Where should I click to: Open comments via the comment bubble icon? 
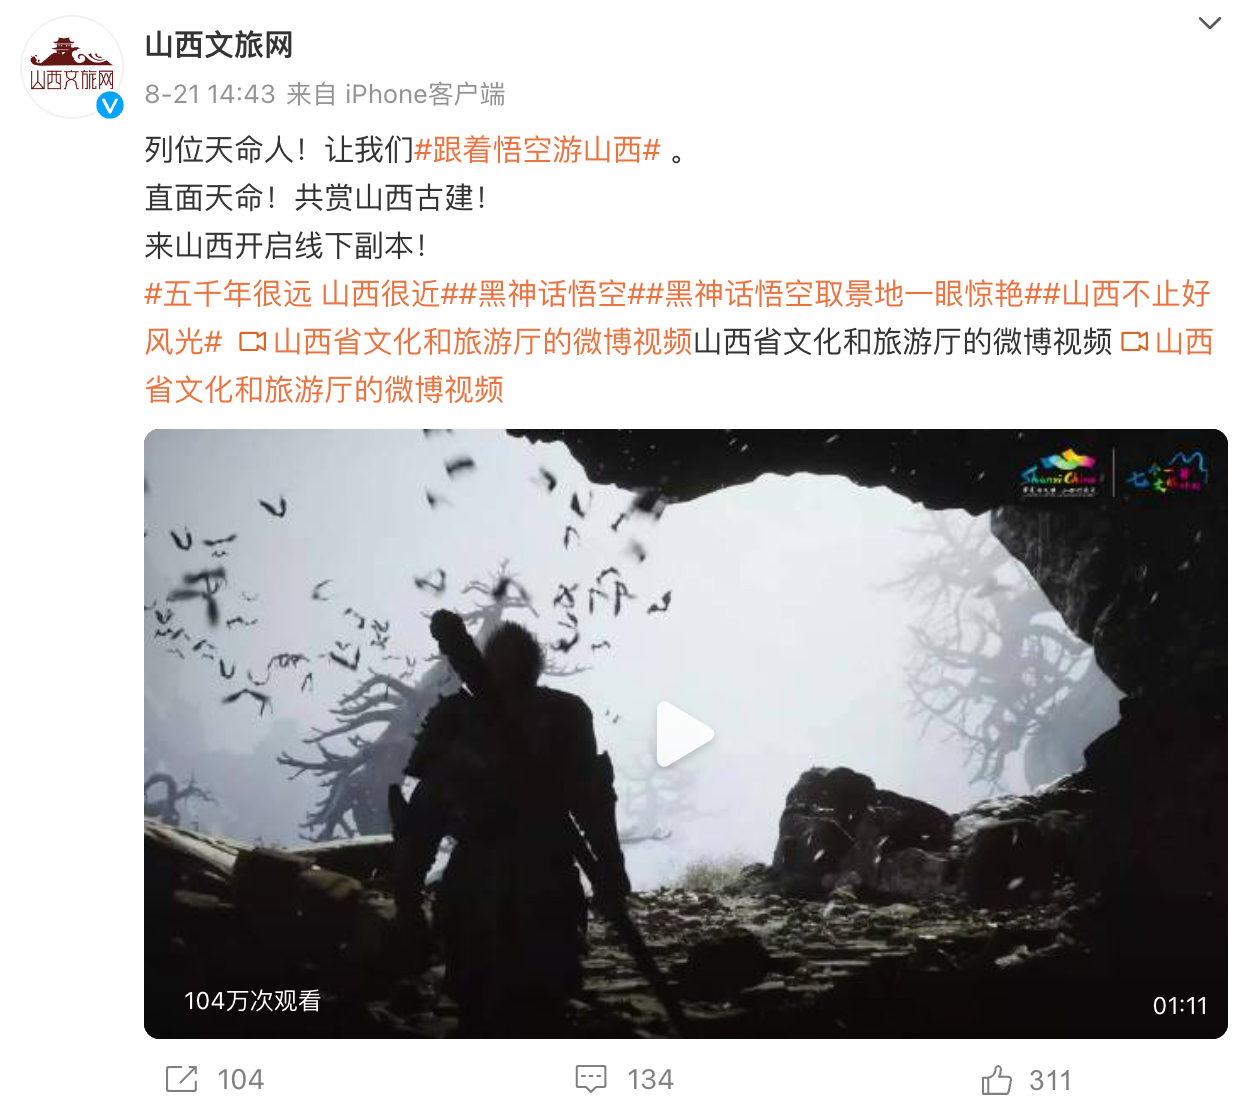click(591, 1079)
